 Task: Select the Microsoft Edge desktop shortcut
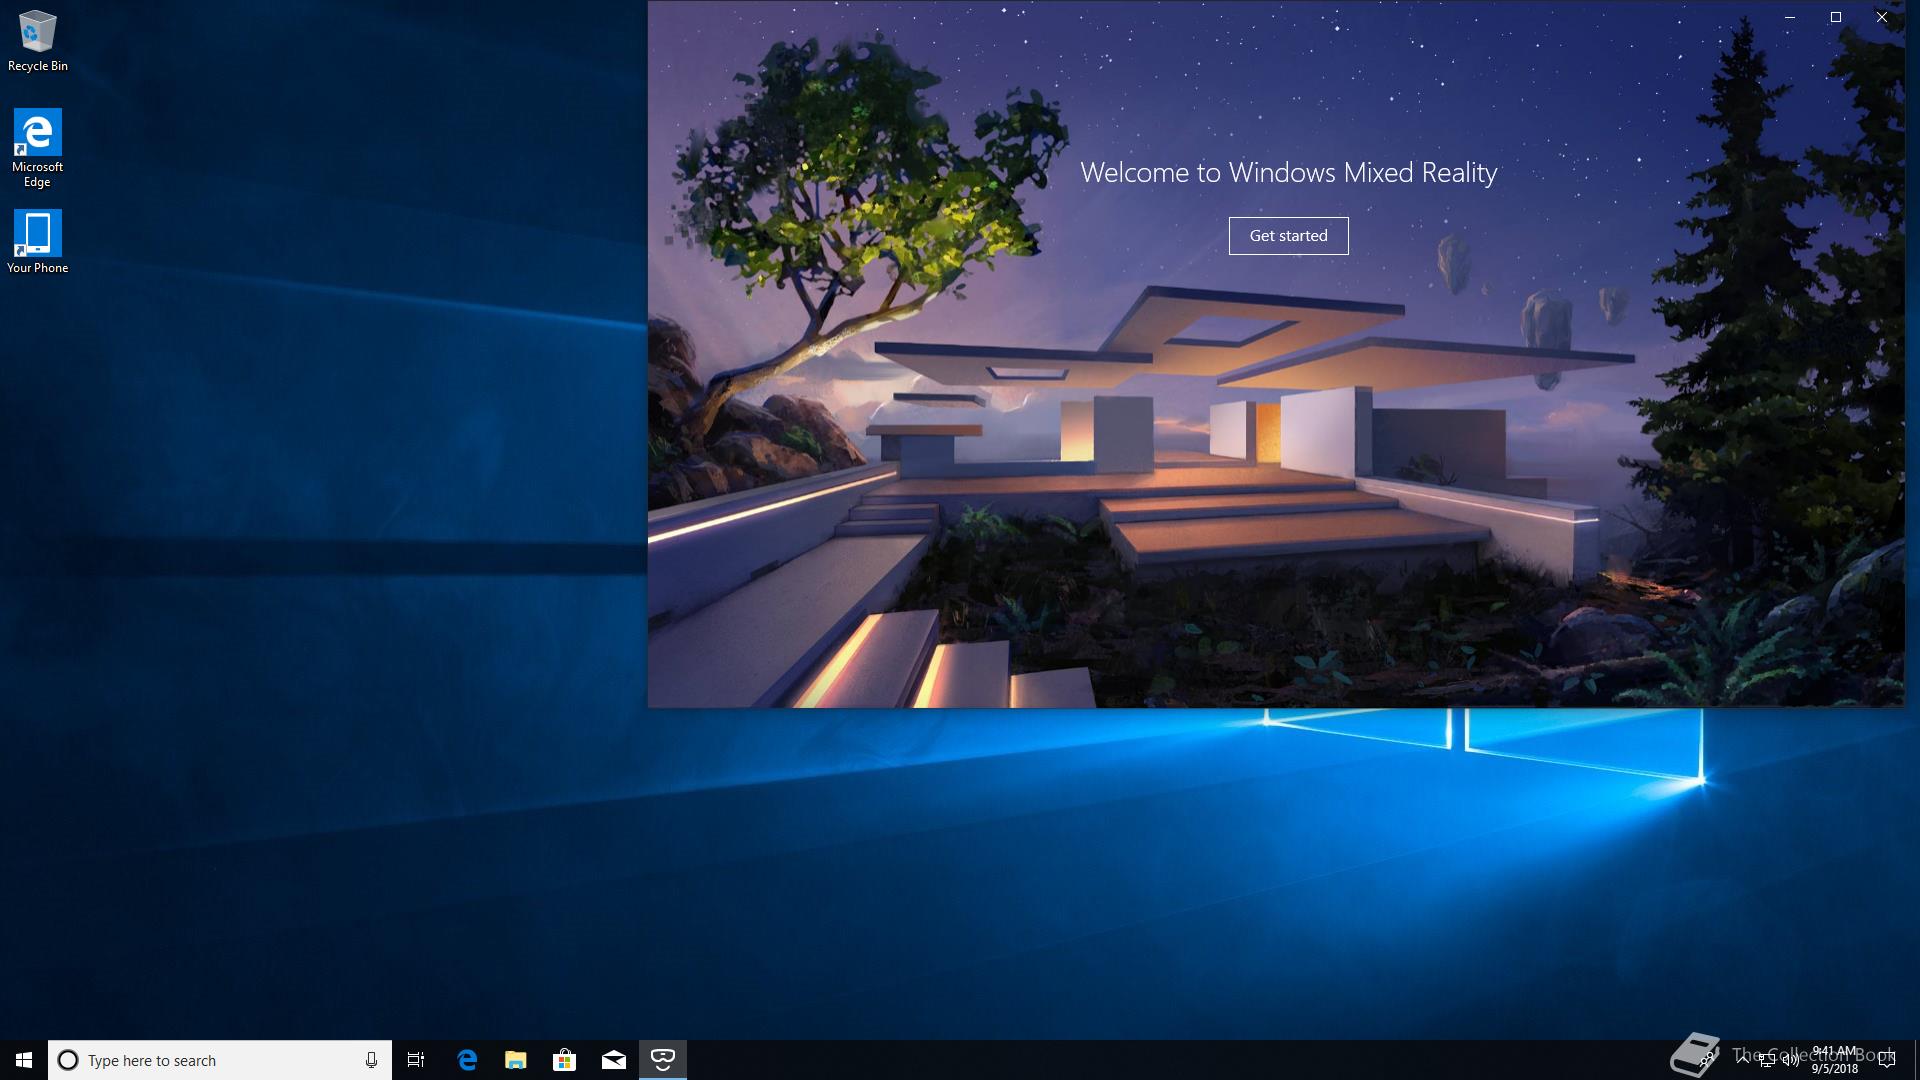tap(37, 148)
